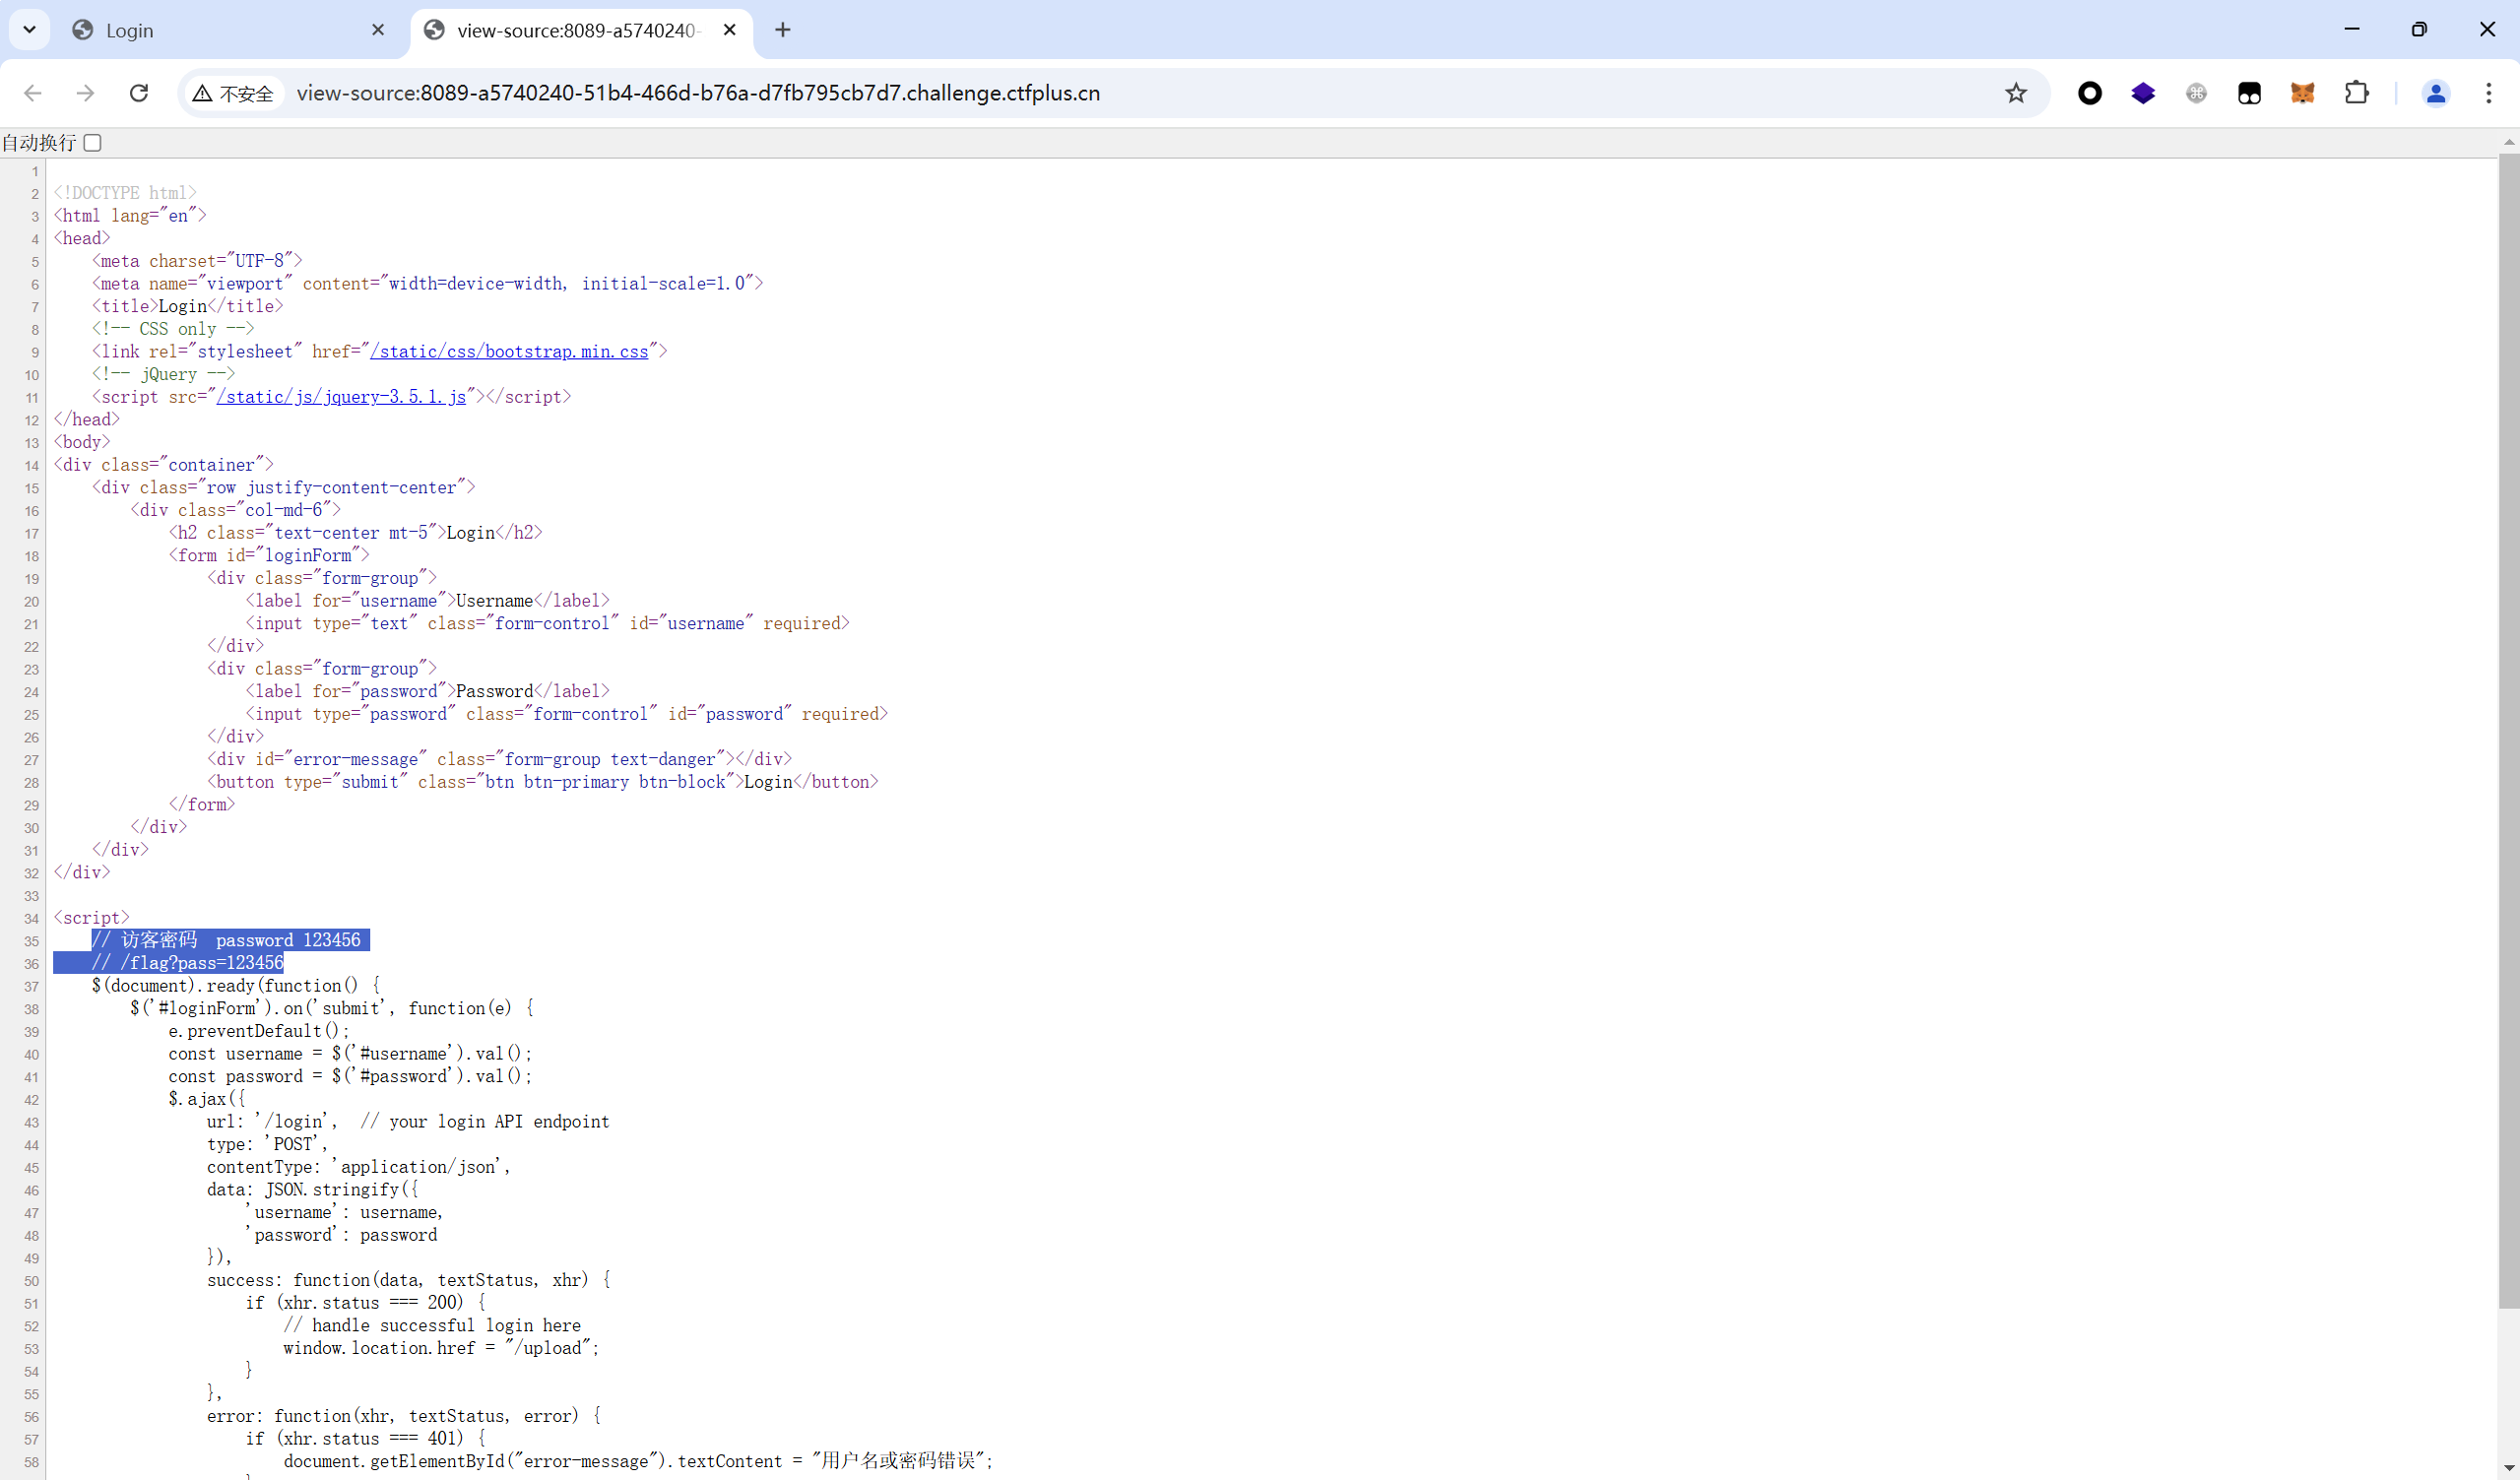The height and width of the screenshot is (1480, 2520).
Task: Open the Extensions puzzle menu
Action: [x=2356, y=93]
